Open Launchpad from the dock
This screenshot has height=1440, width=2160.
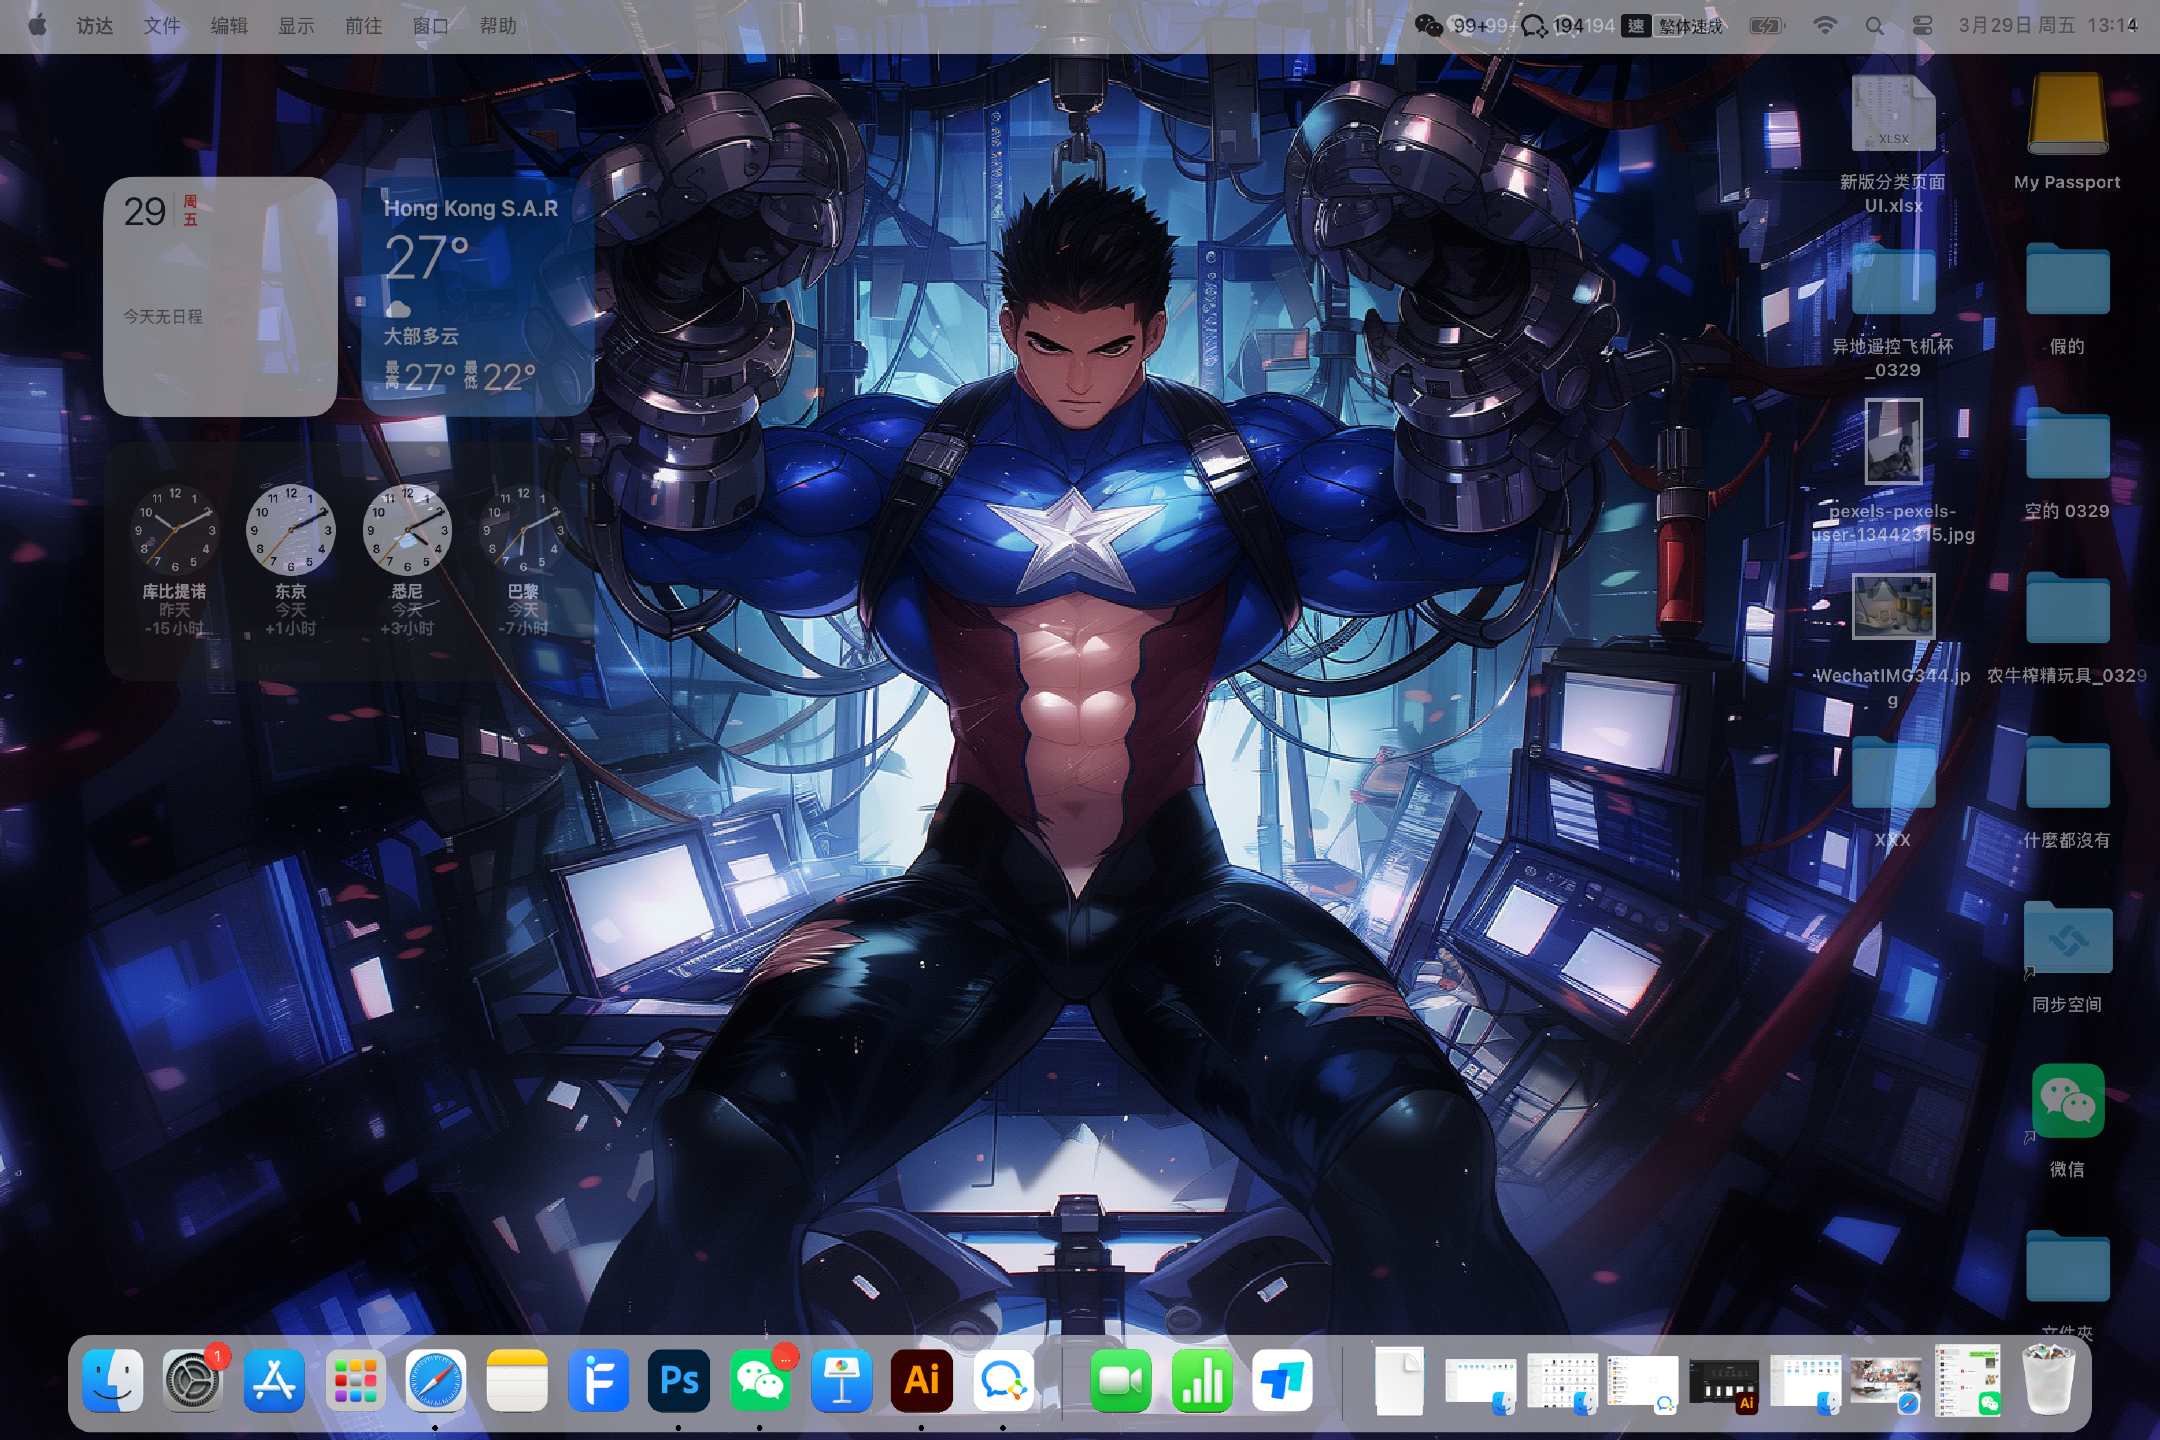click(x=355, y=1381)
